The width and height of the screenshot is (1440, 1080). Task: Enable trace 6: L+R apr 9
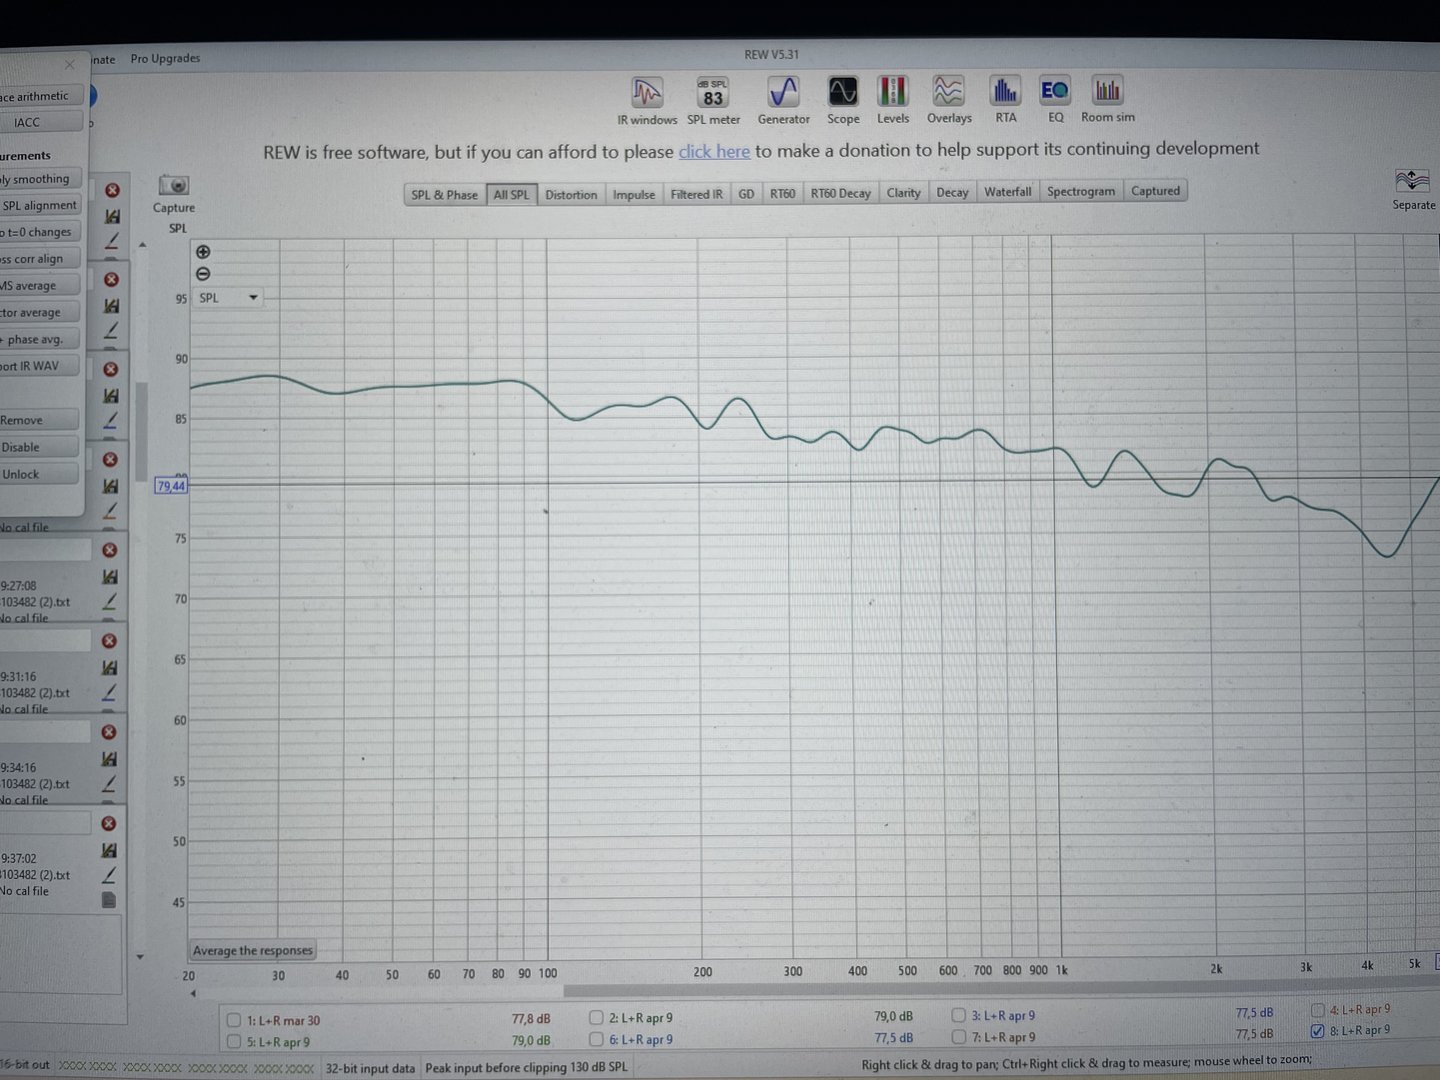pos(596,1039)
